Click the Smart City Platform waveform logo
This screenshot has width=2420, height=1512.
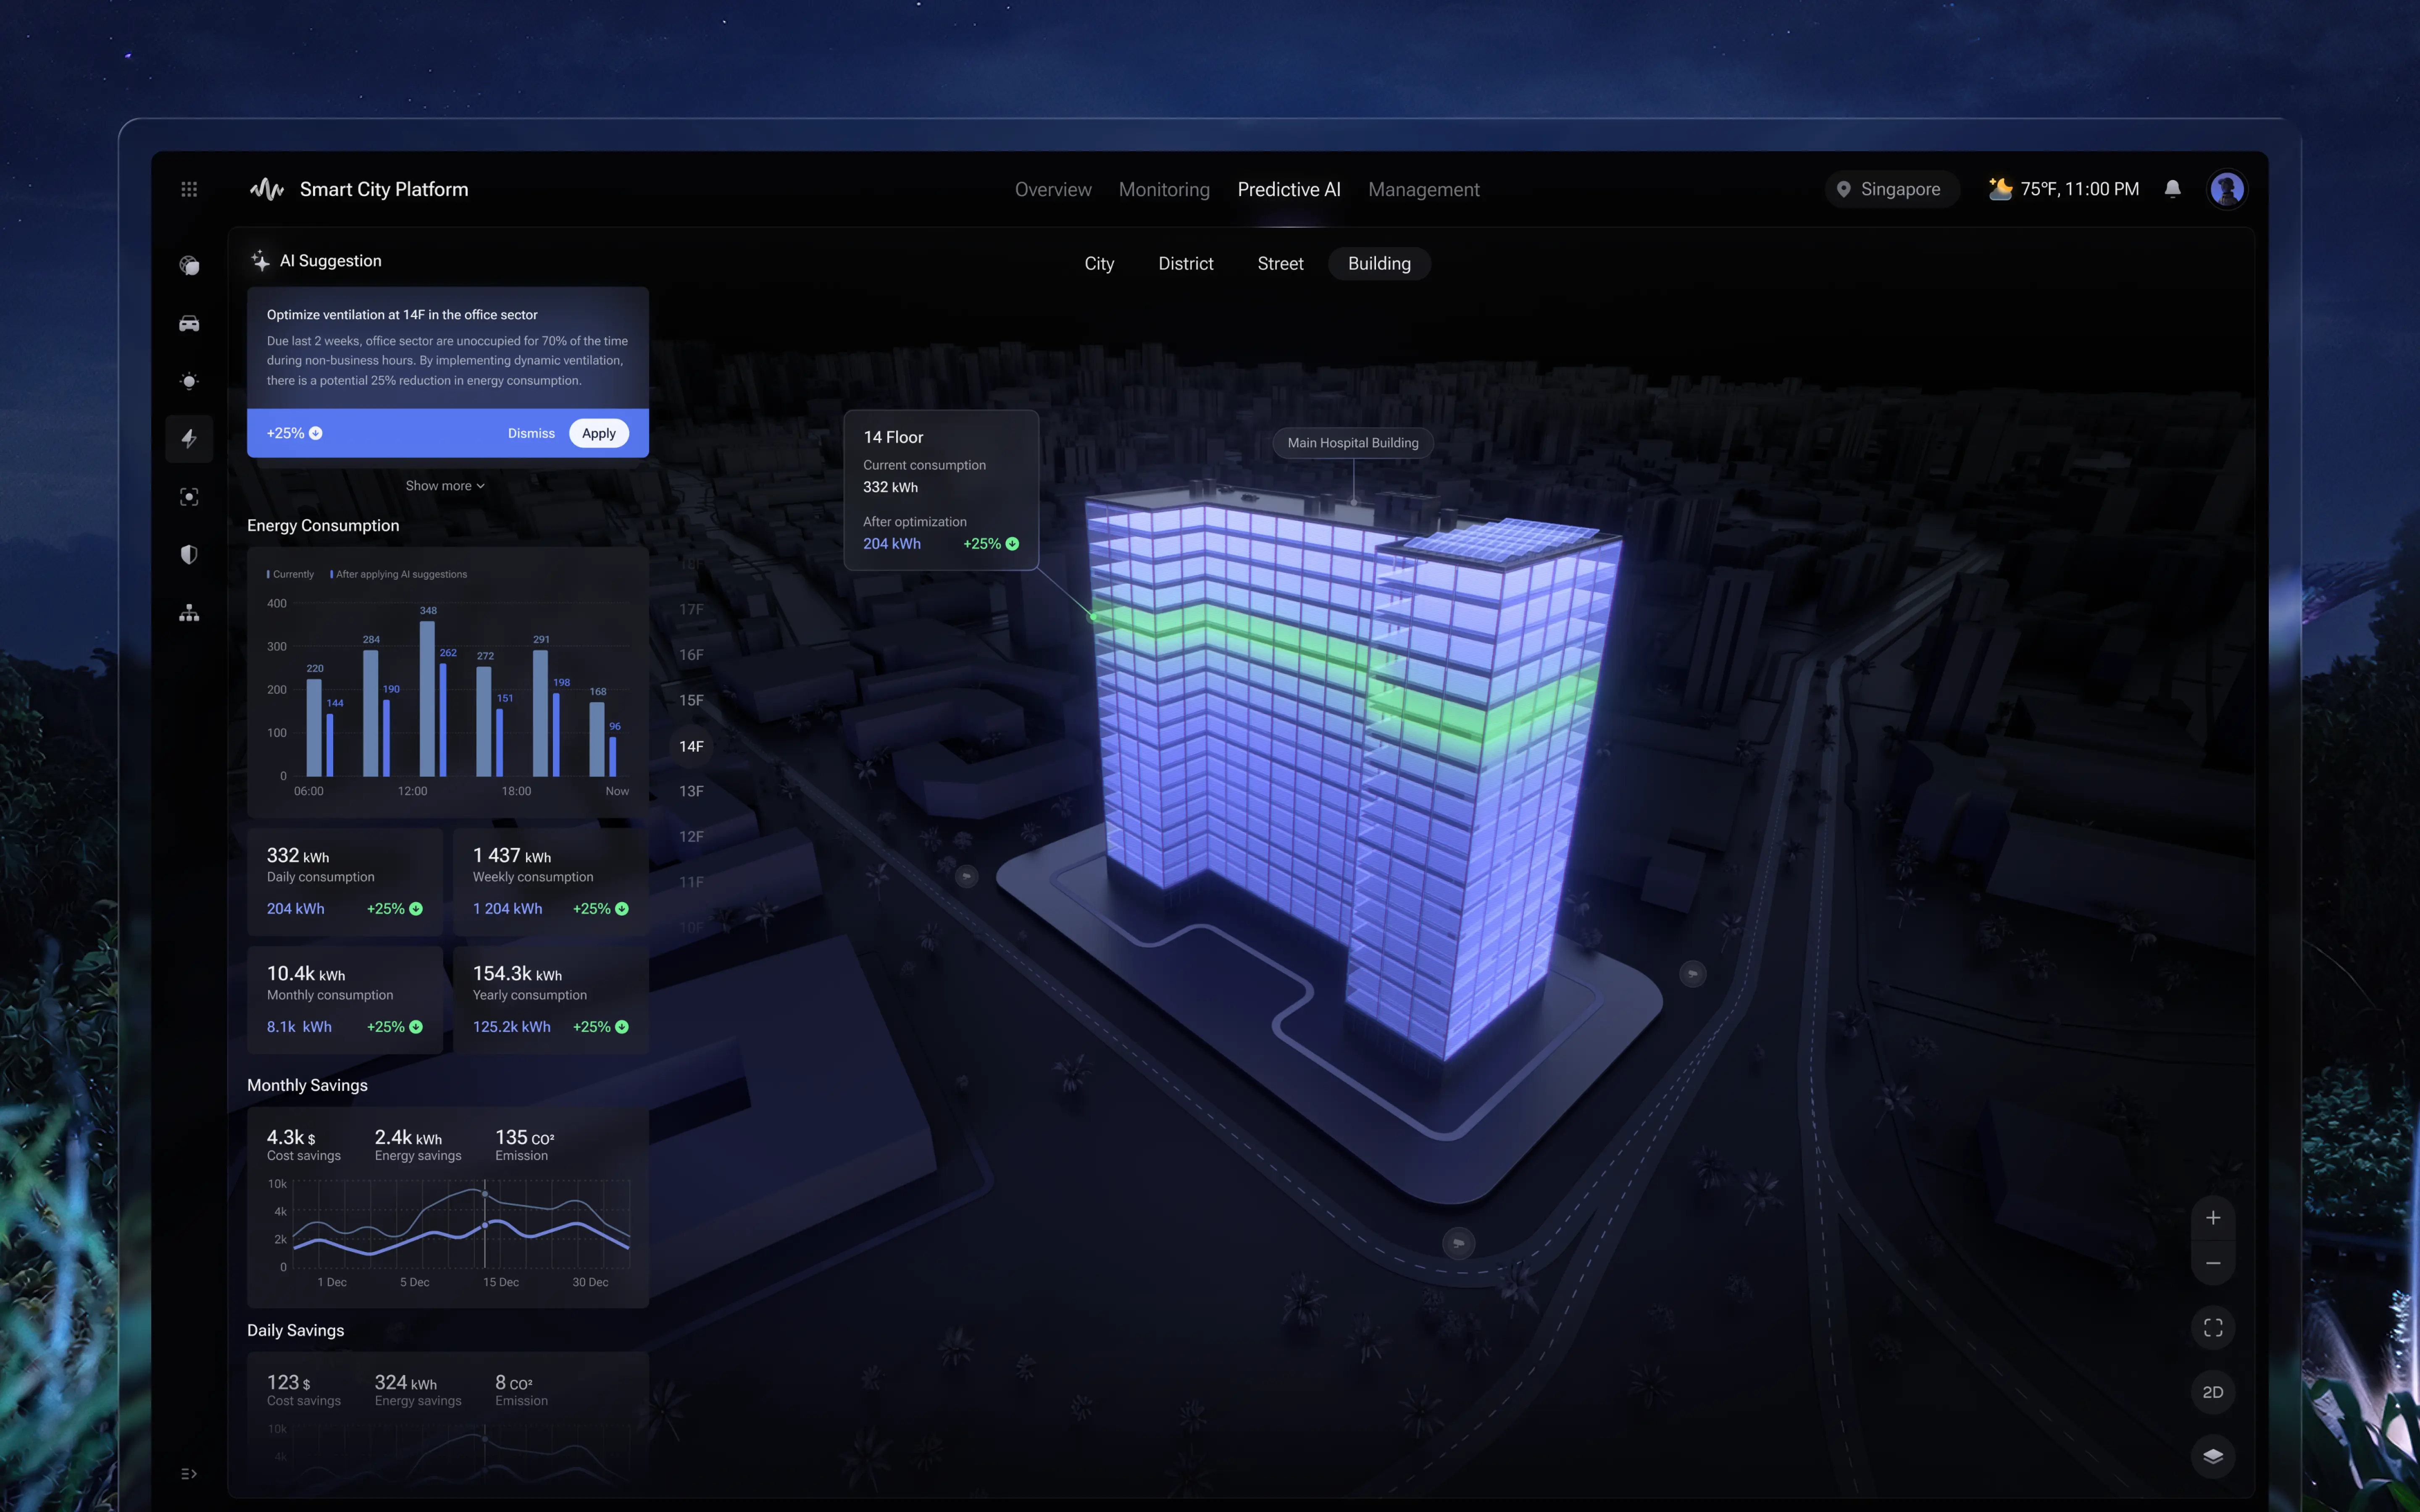pyautogui.click(x=267, y=189)
